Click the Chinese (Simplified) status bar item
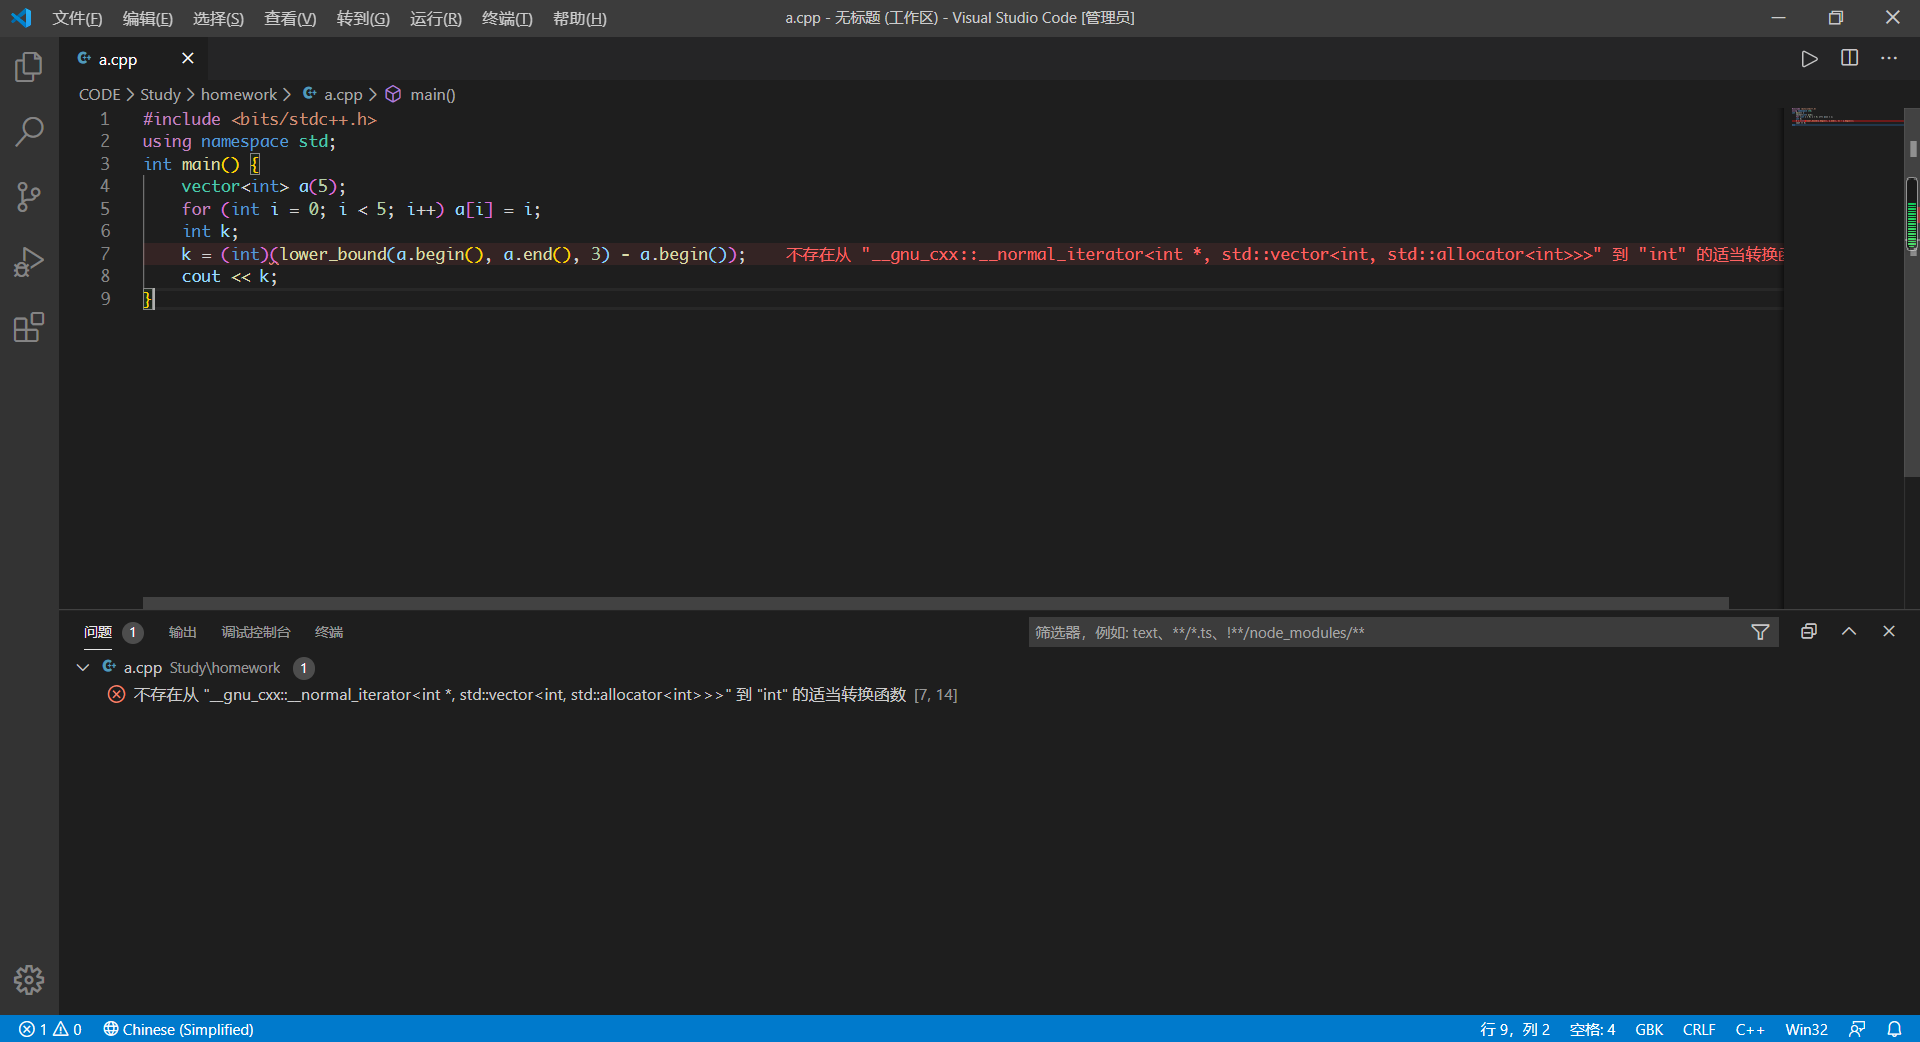This screenshot has width=1920, height=1042. (x=178, y=1029)
